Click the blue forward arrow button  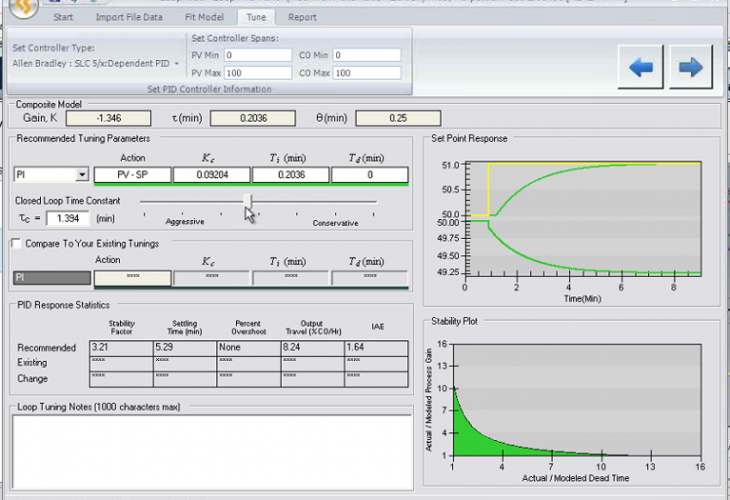691,67
